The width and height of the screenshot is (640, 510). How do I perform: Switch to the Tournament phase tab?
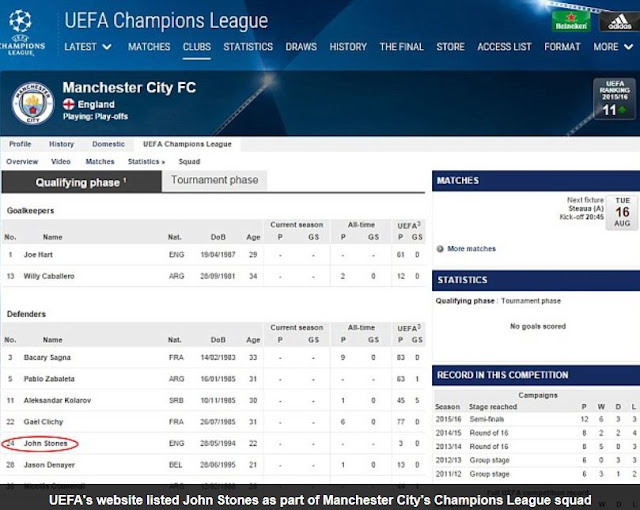(x=214, y=180)
